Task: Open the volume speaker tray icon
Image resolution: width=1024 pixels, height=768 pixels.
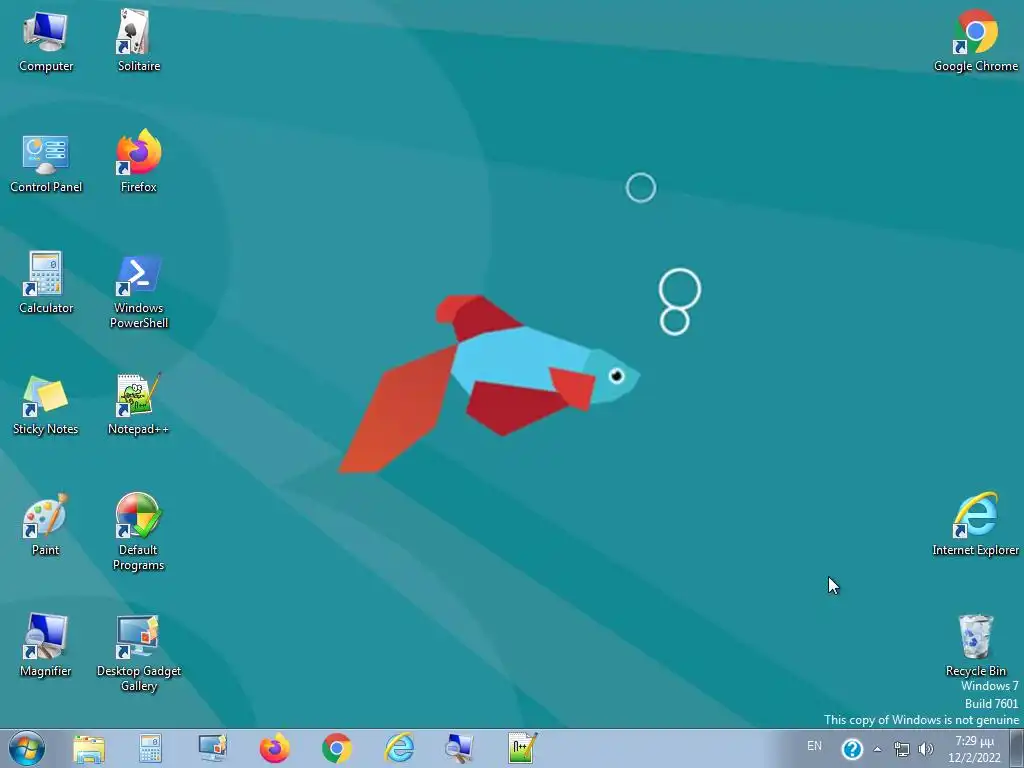Action: click(x=925, y=750)
